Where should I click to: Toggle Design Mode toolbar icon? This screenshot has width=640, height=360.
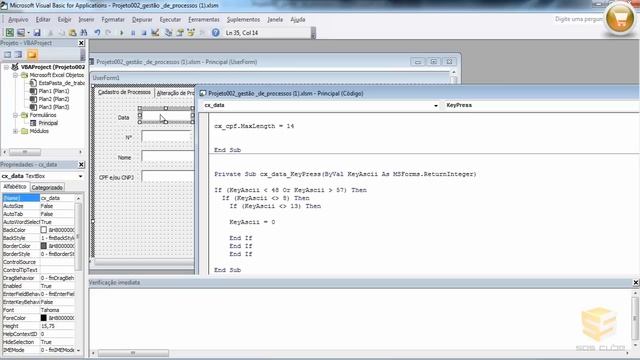point(155,33)
